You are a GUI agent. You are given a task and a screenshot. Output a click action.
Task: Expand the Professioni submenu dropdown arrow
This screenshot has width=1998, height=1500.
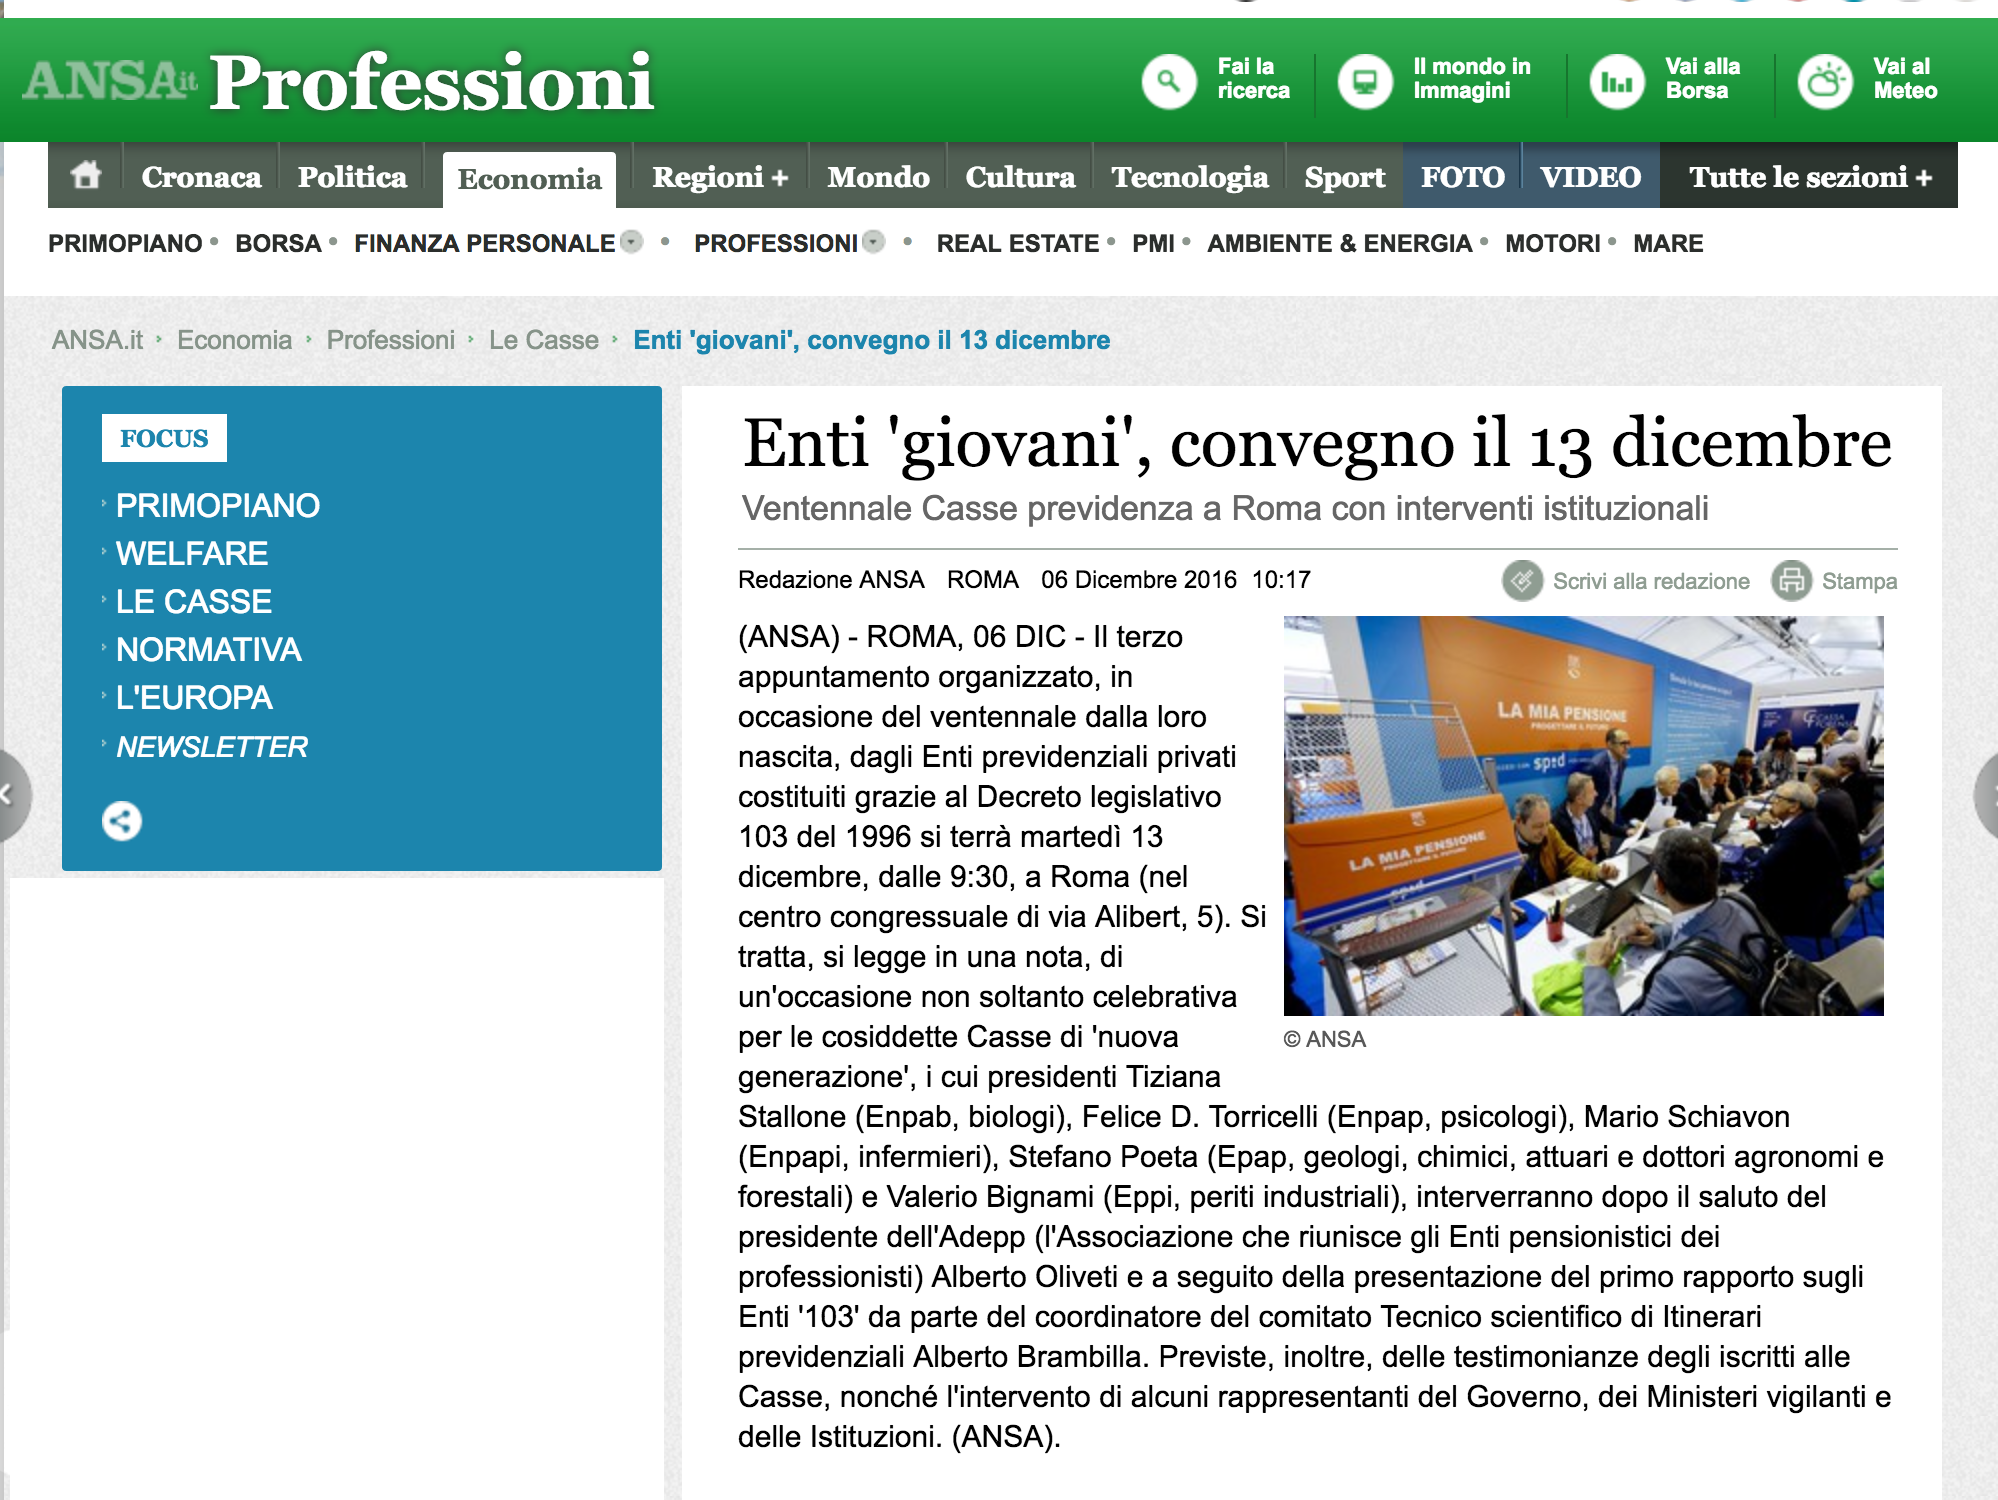(x=873, y=242)
